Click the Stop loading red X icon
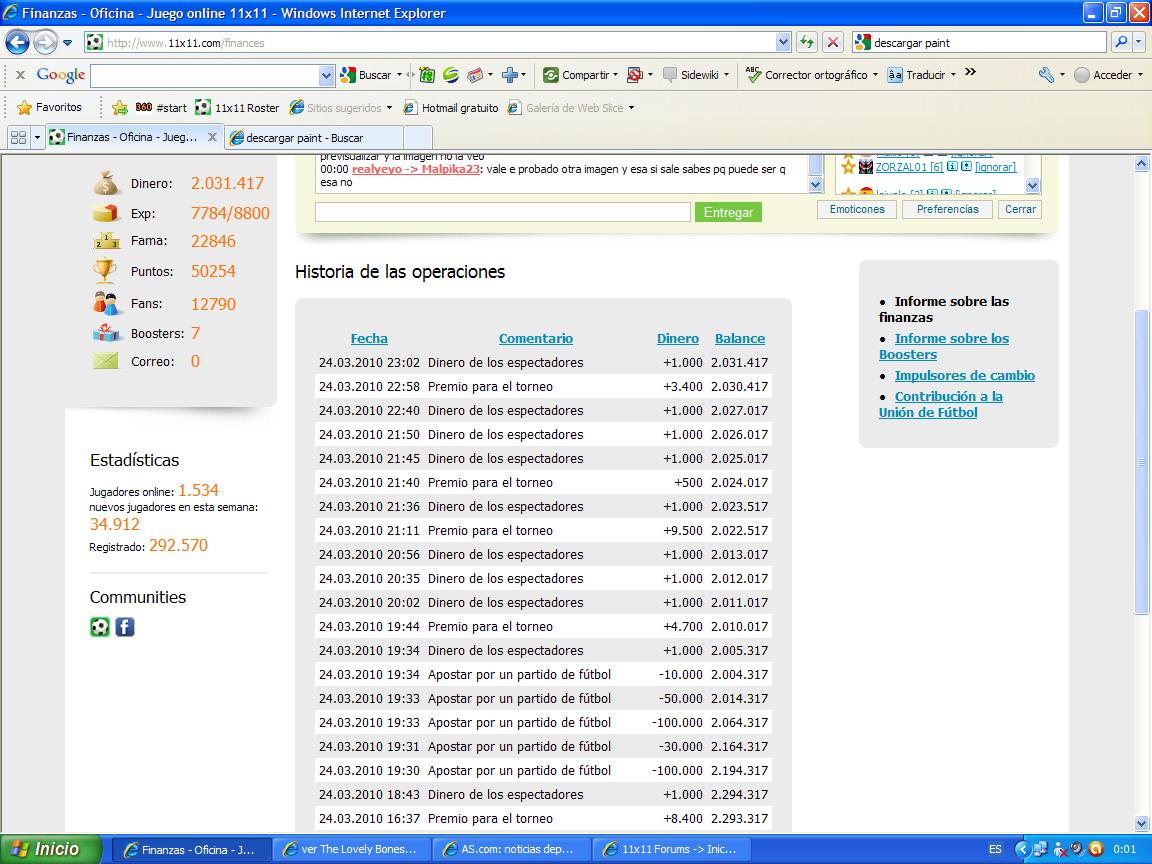 coord(832,42)
